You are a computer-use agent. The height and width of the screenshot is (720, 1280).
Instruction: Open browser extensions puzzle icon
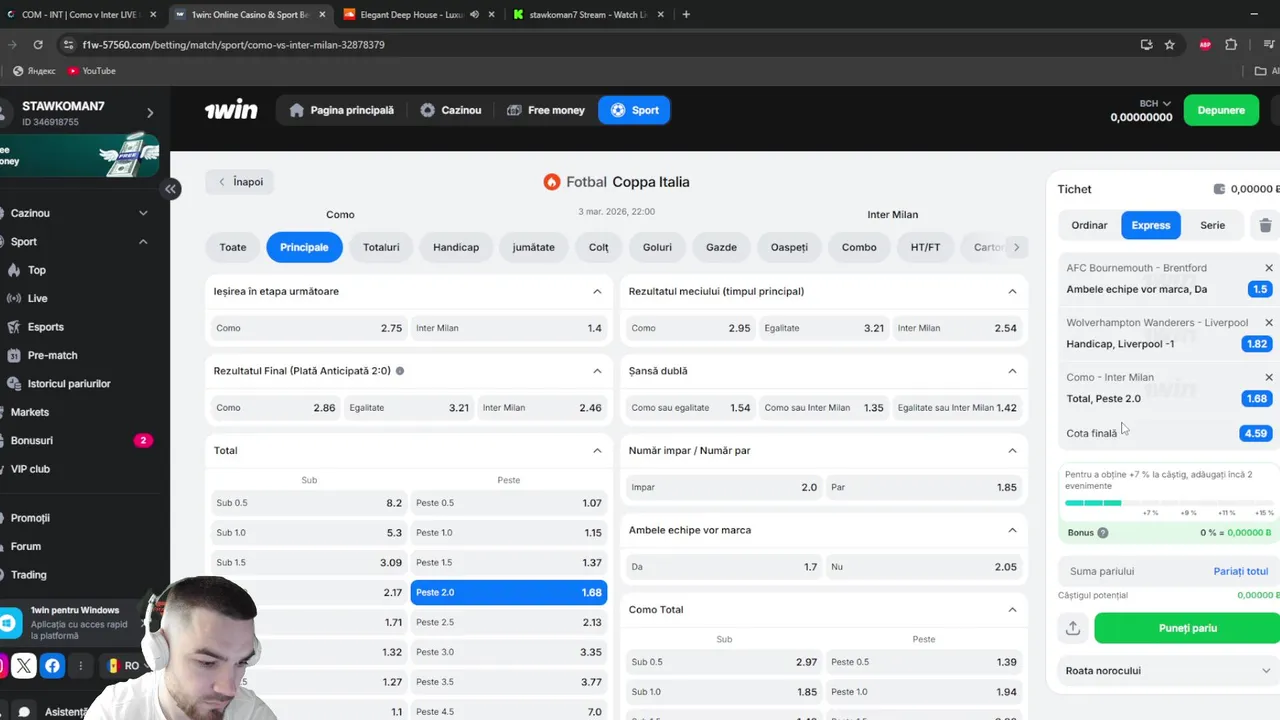tap(1231, 44)
